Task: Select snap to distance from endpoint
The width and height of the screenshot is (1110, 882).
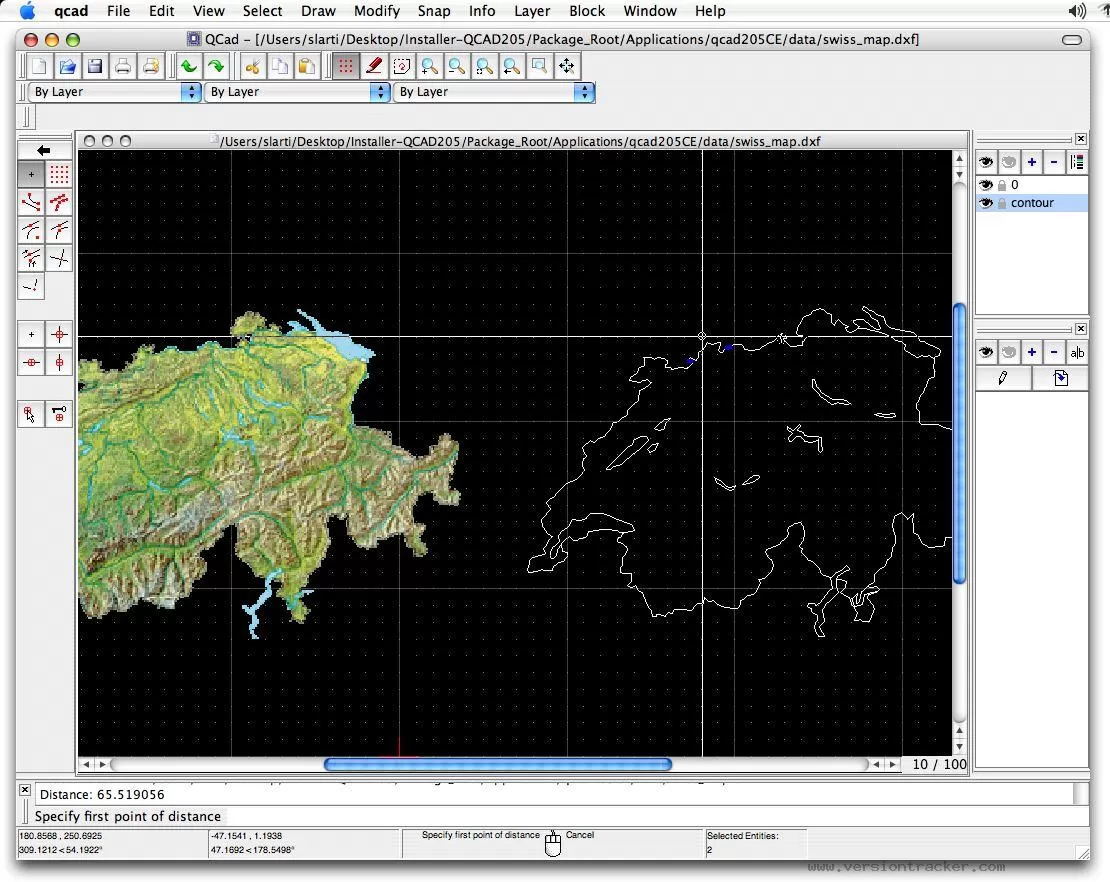Action: click(31, 258)
